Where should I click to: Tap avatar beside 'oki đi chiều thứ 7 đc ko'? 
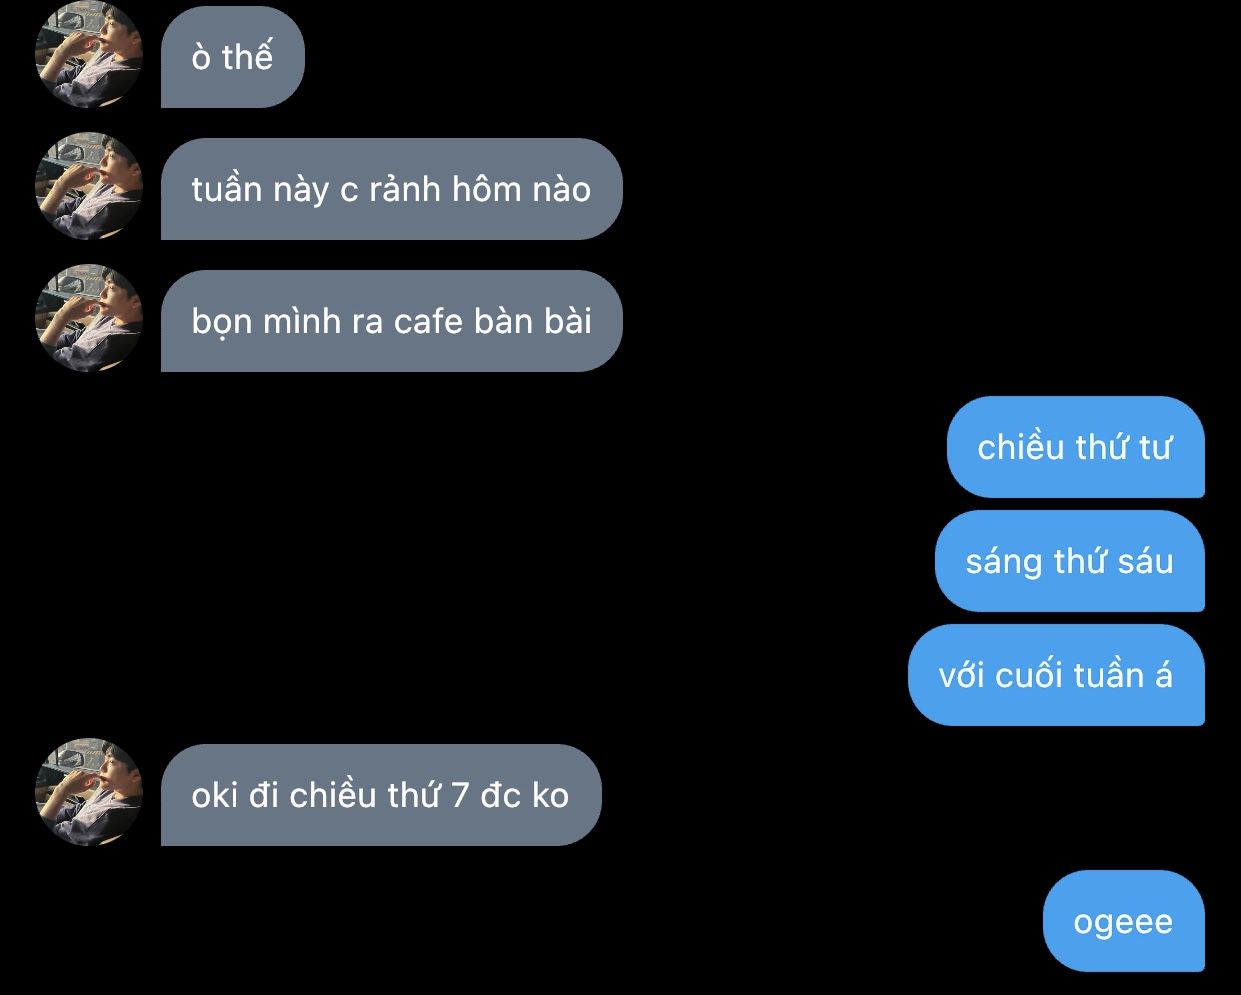click(x=89, y=794)
